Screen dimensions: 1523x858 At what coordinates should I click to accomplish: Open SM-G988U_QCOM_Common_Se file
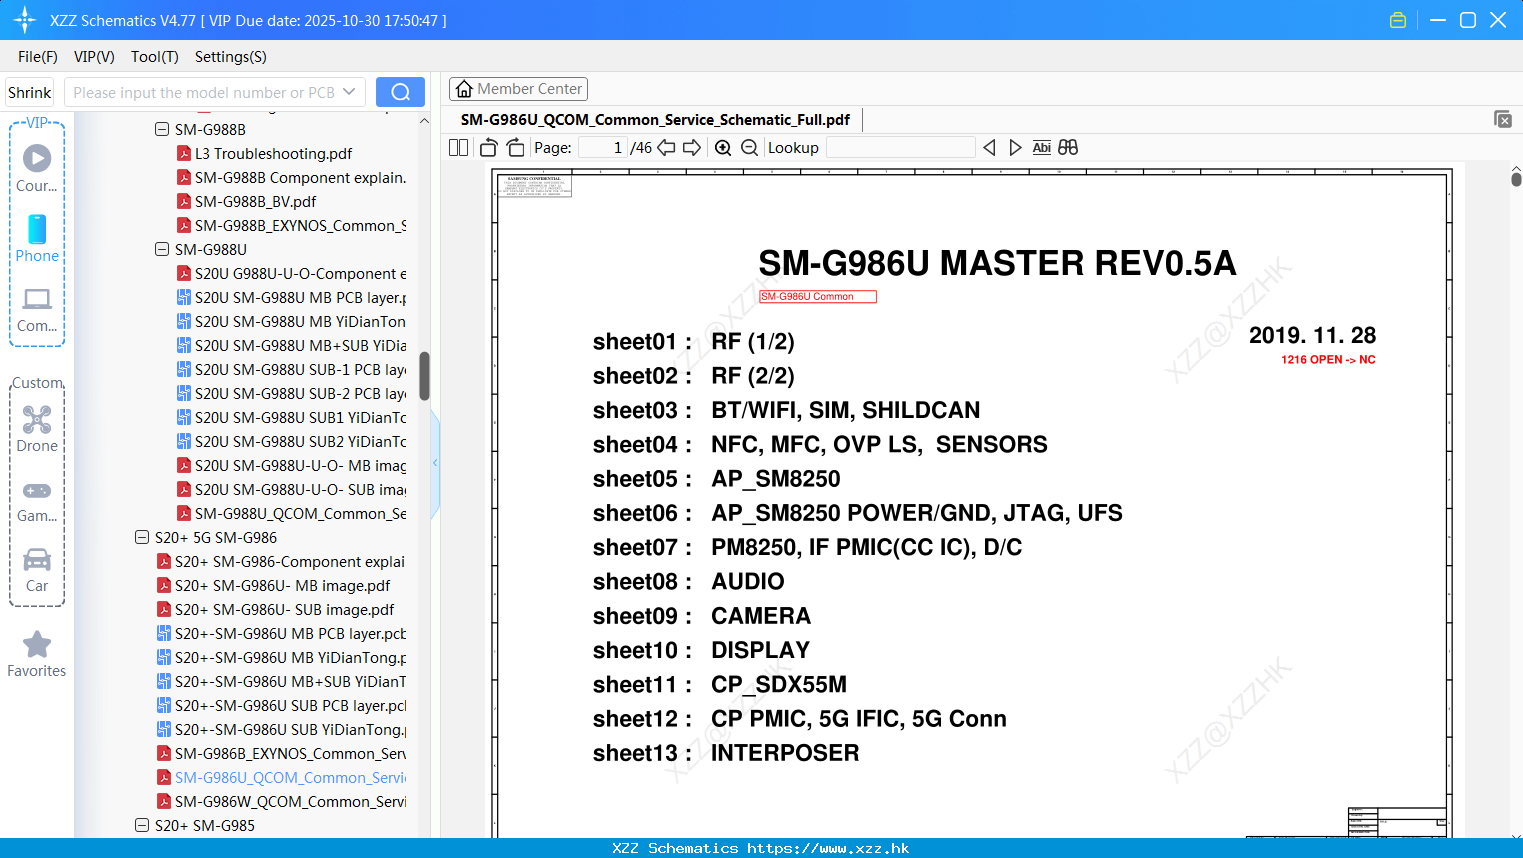tap(291, 513)
